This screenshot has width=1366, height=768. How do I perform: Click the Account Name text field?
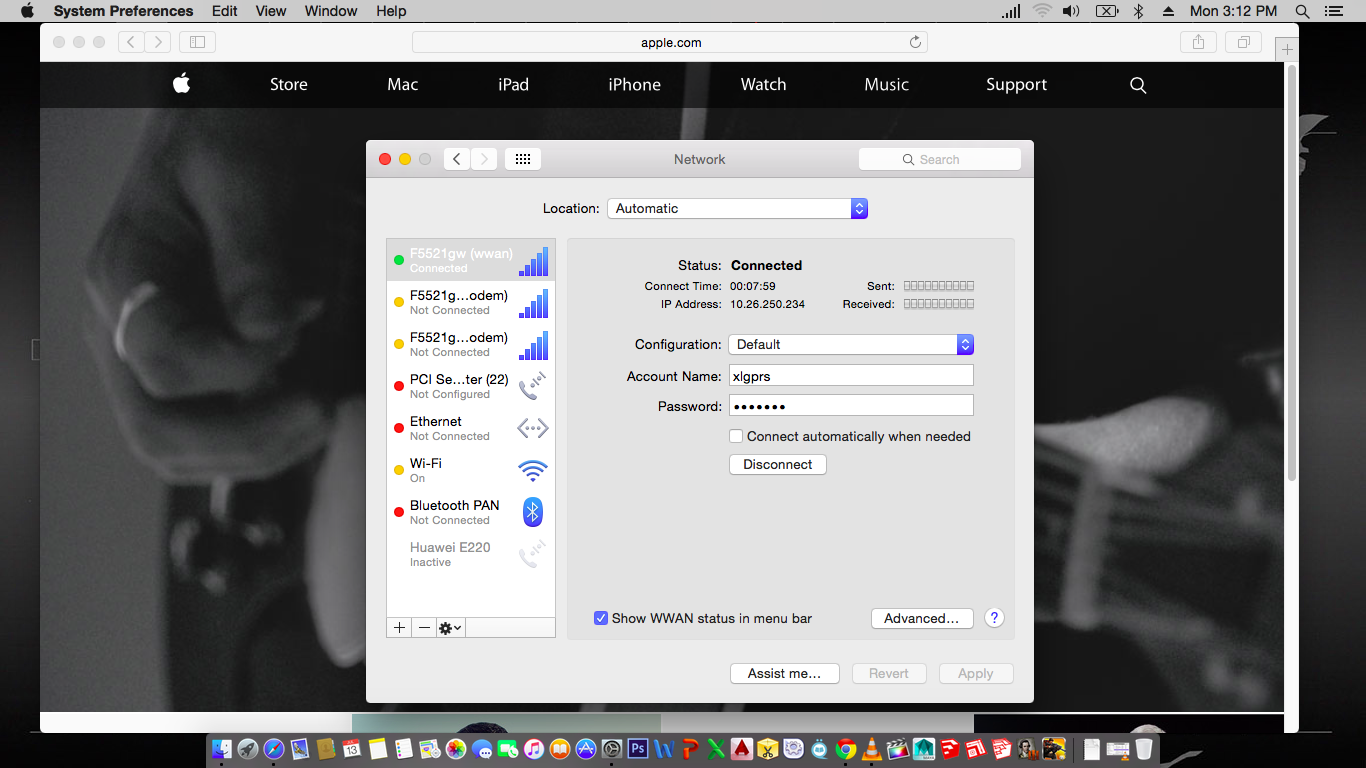(x=850, y=376)
